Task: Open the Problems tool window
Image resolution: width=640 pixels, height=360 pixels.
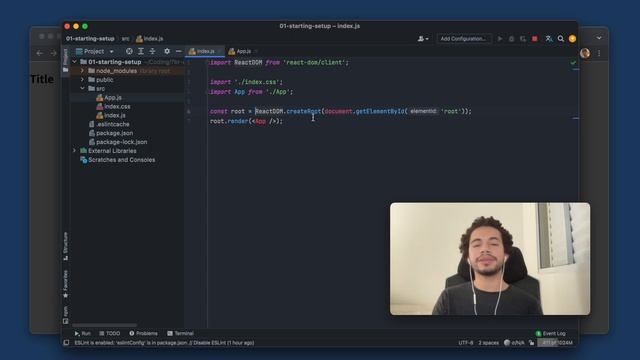Action: pos(143,333)
